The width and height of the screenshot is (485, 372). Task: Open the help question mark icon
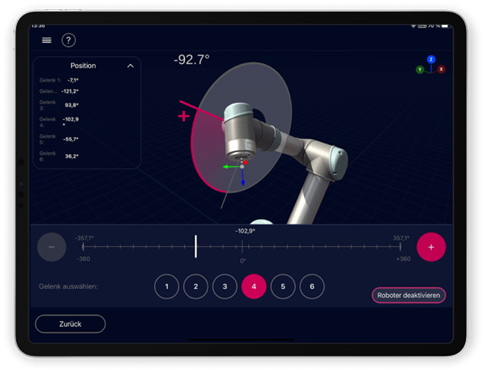(68, 40)
